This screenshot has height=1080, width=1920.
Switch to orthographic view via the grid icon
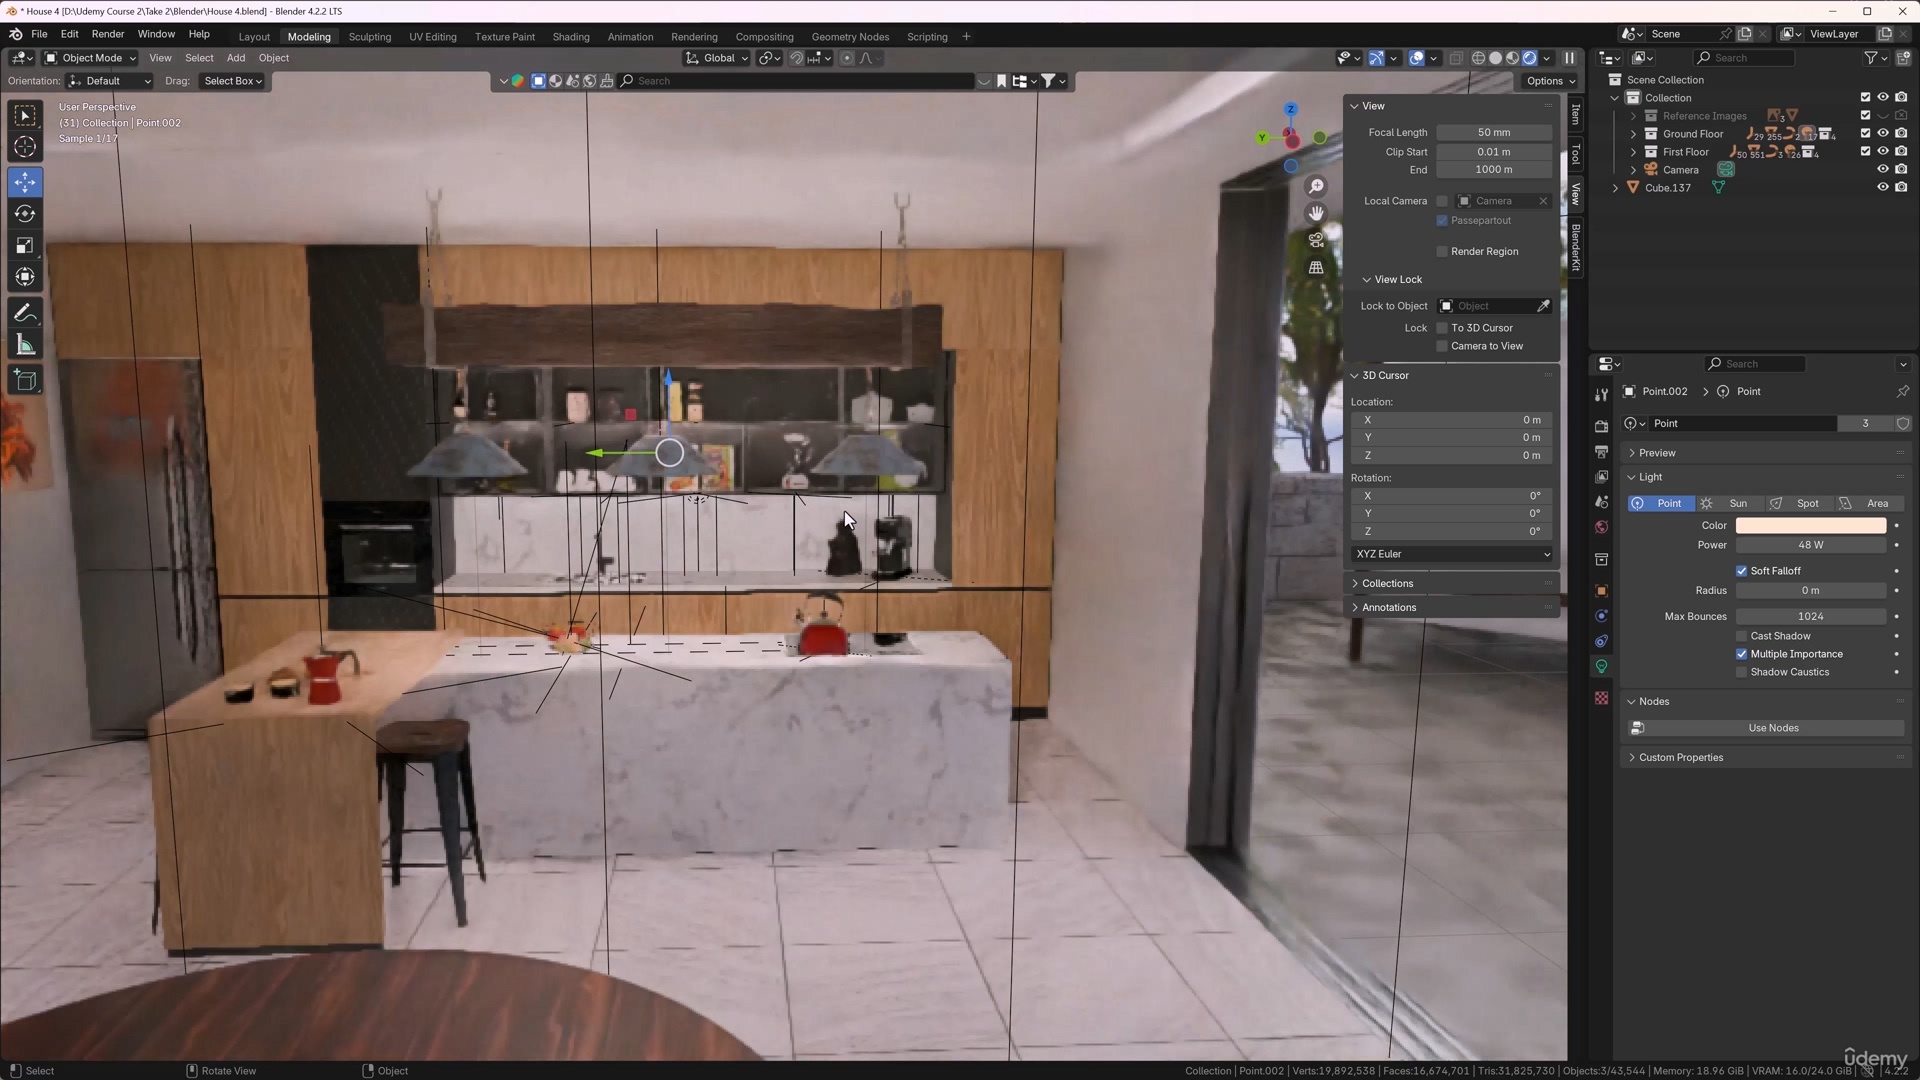(x=1316, y=267)
